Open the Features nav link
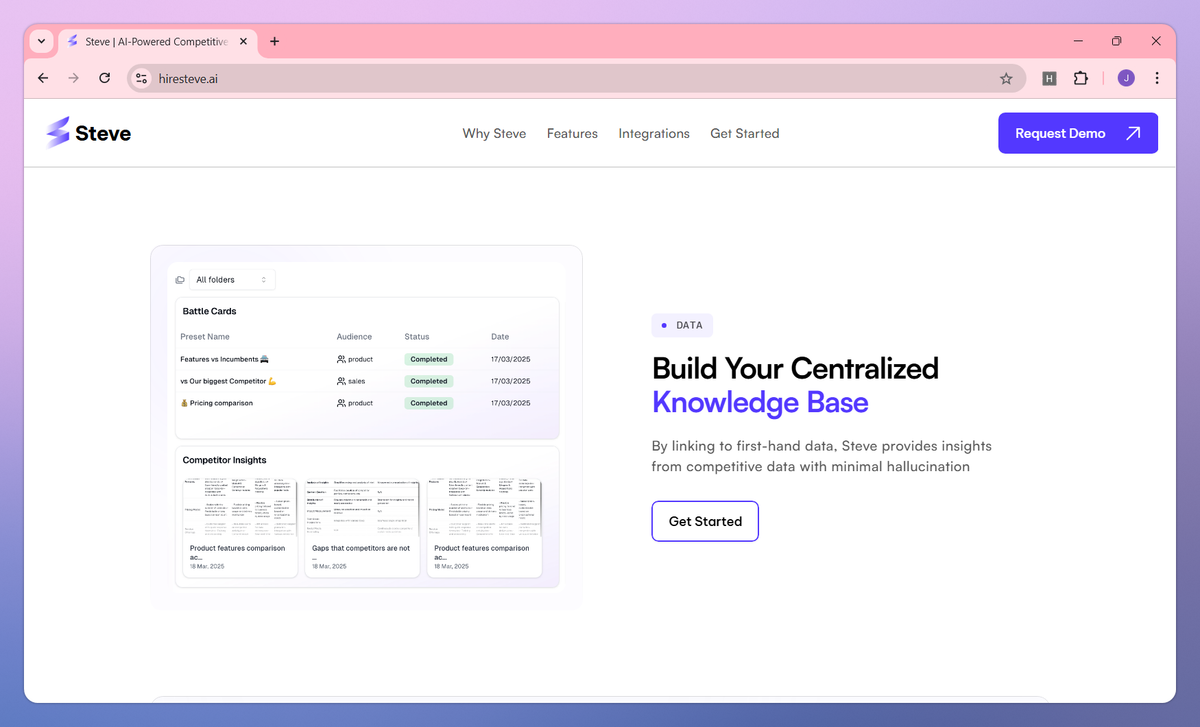 point(572,133)
